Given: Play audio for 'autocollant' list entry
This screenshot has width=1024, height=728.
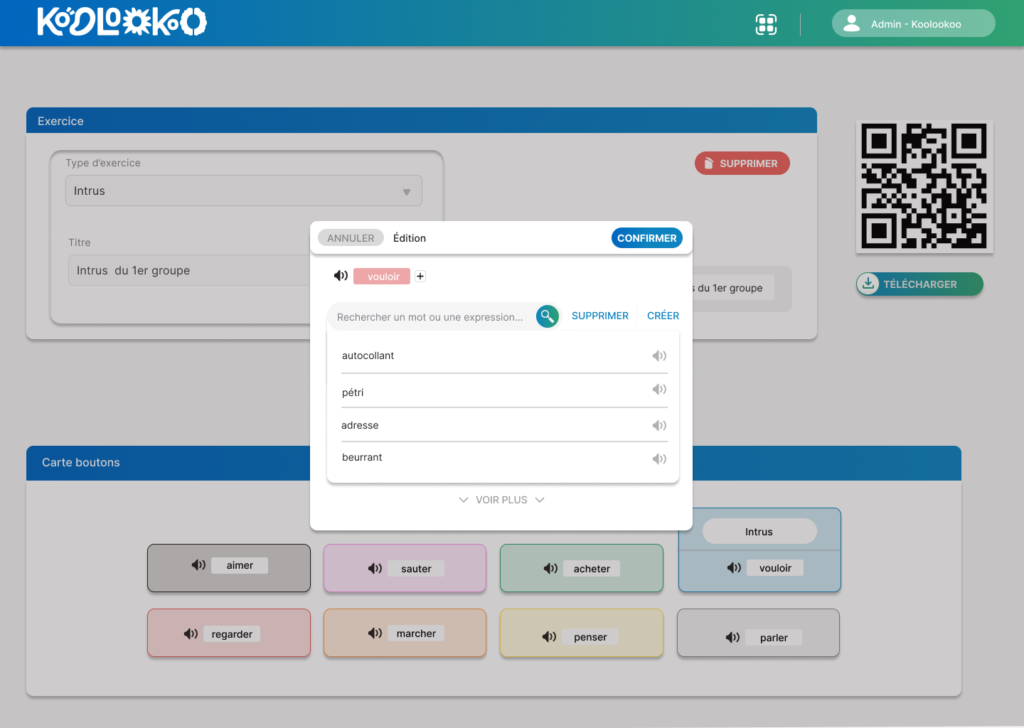Looking at the screenshot, I should click(658, 356).
